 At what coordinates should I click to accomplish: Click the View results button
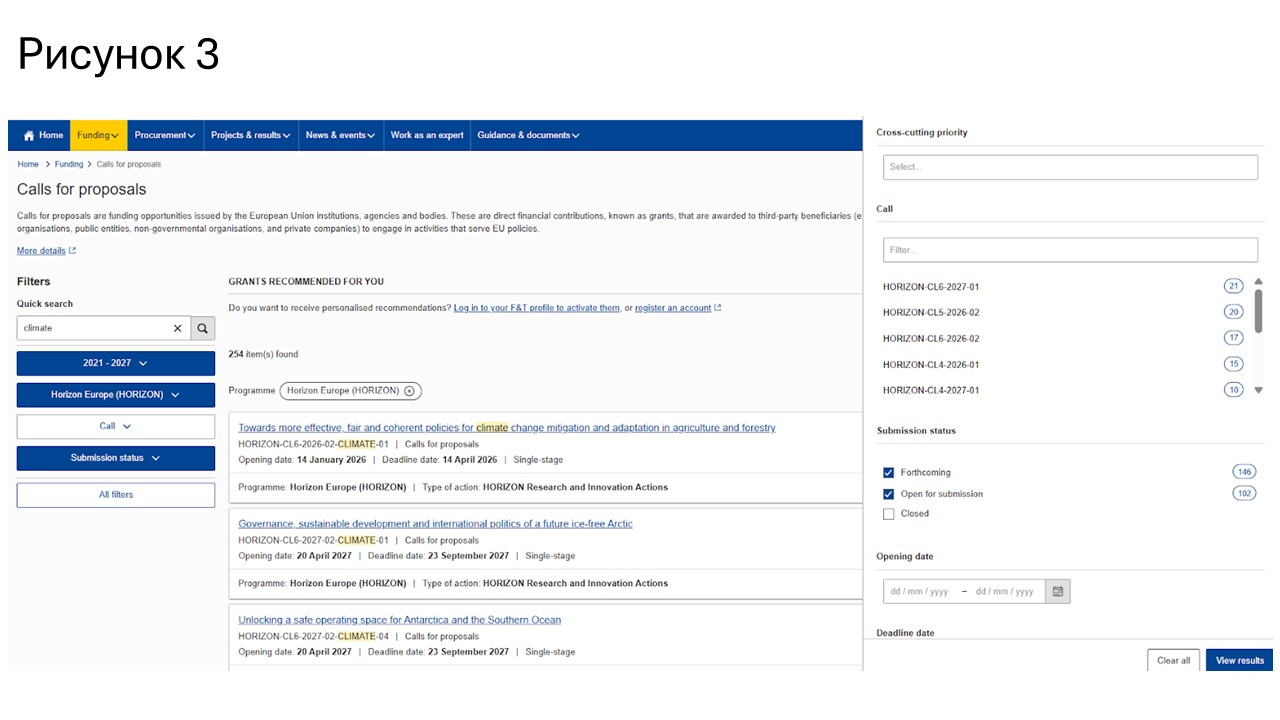(x=1239, y=661)
